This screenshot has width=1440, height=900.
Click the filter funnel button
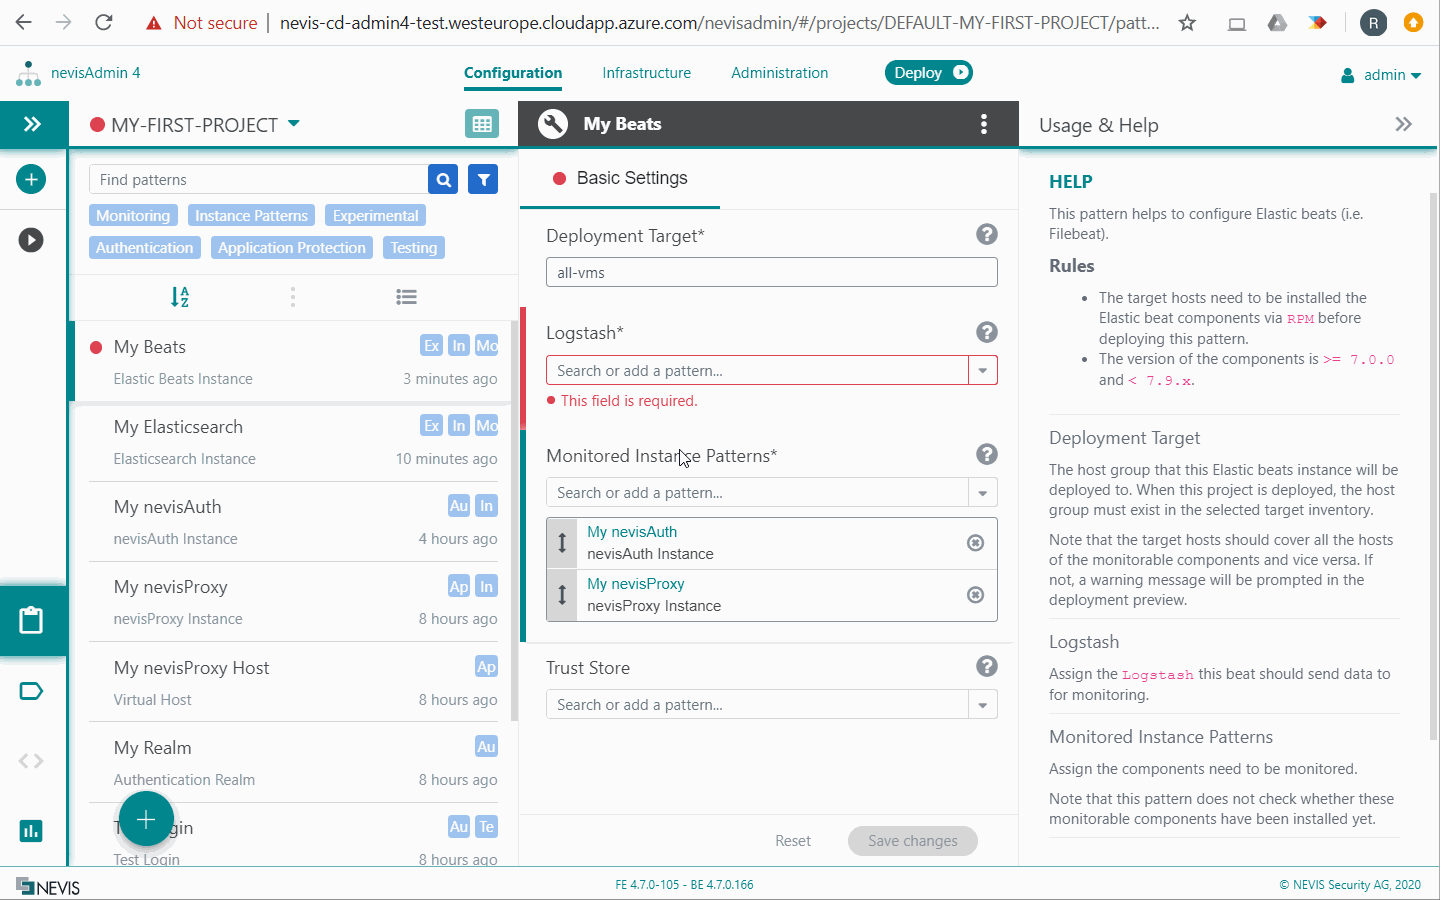click(x=483, y=180)
